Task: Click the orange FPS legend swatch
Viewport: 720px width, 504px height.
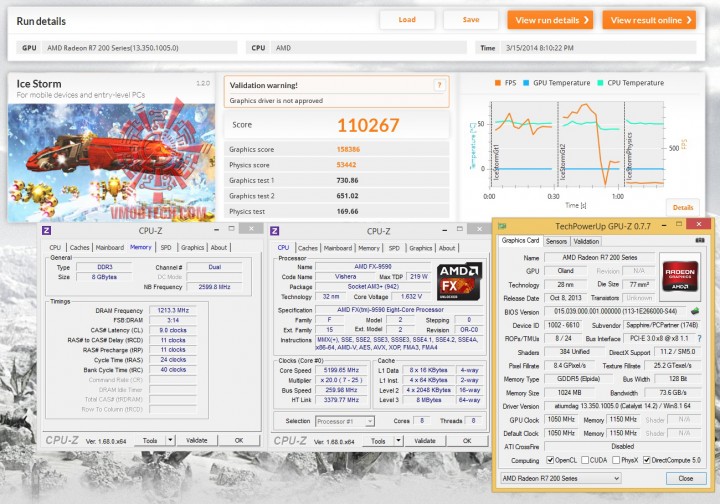Action: coord(497,83)
